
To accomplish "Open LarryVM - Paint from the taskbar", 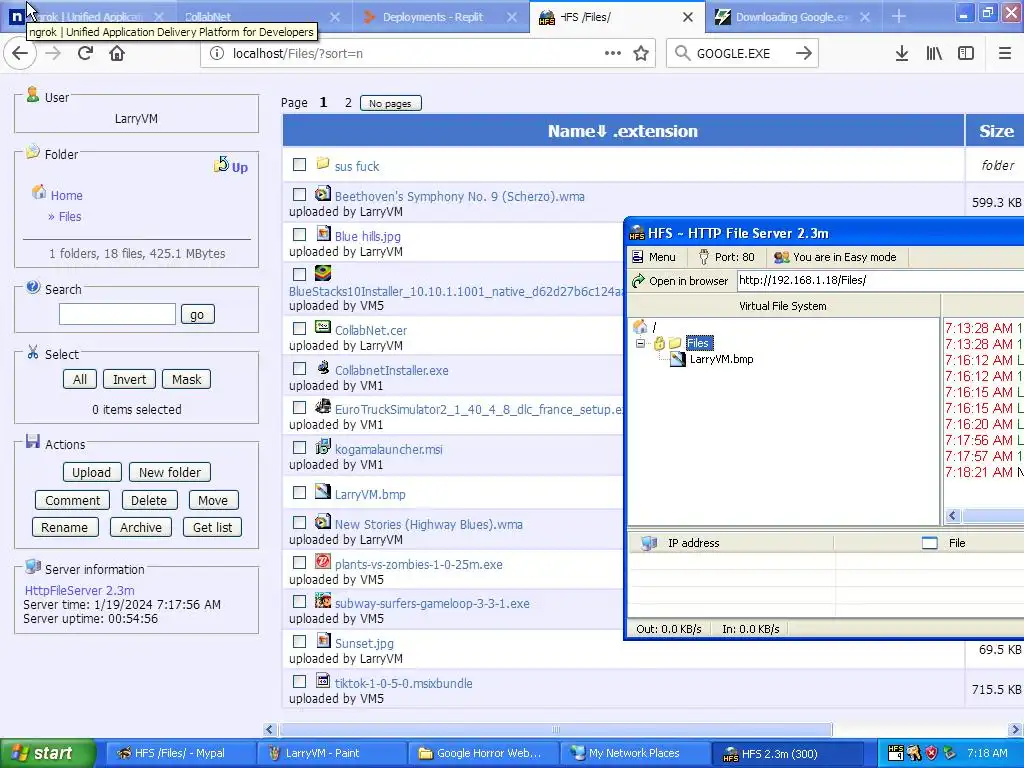I will pos(331,753).
